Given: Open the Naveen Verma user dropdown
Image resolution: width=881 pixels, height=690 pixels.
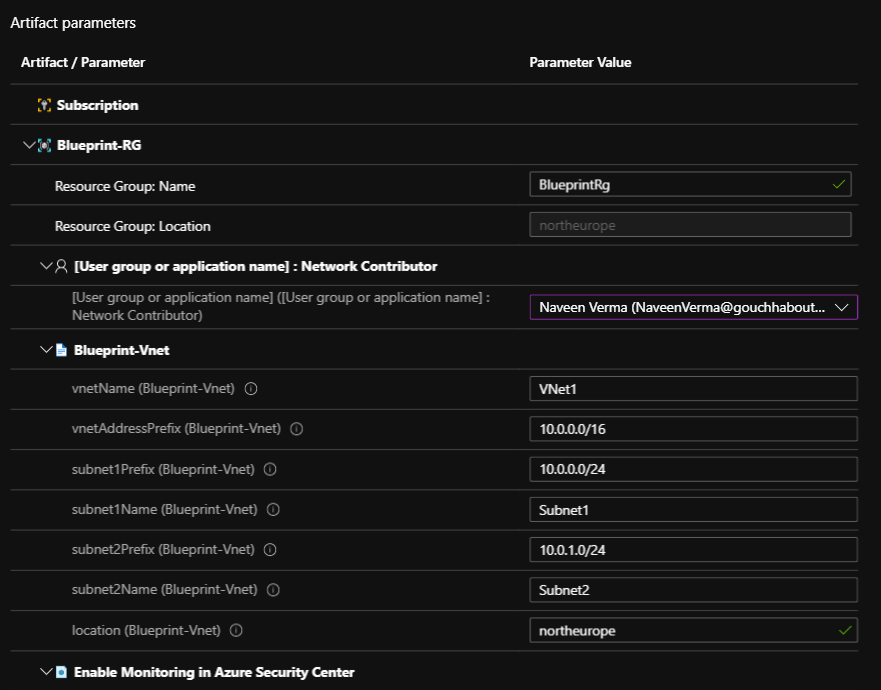Looking at the screenshot, I should pyautogui.click(x=693, y=308).
